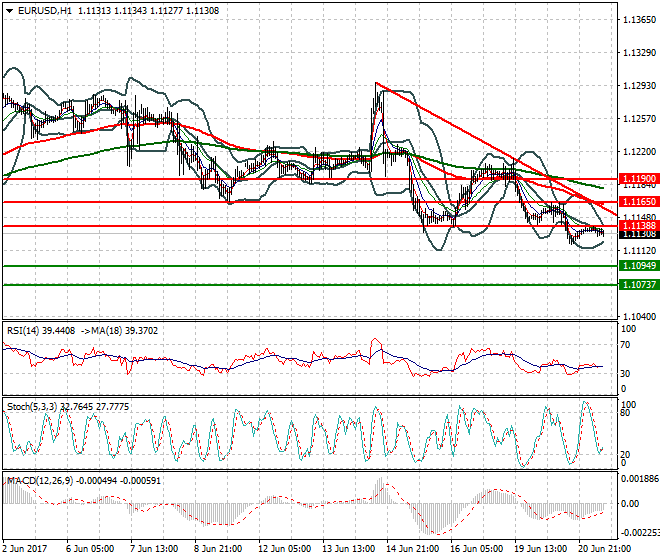Click the MACD scale value 0.001886

tap(640, 479)
